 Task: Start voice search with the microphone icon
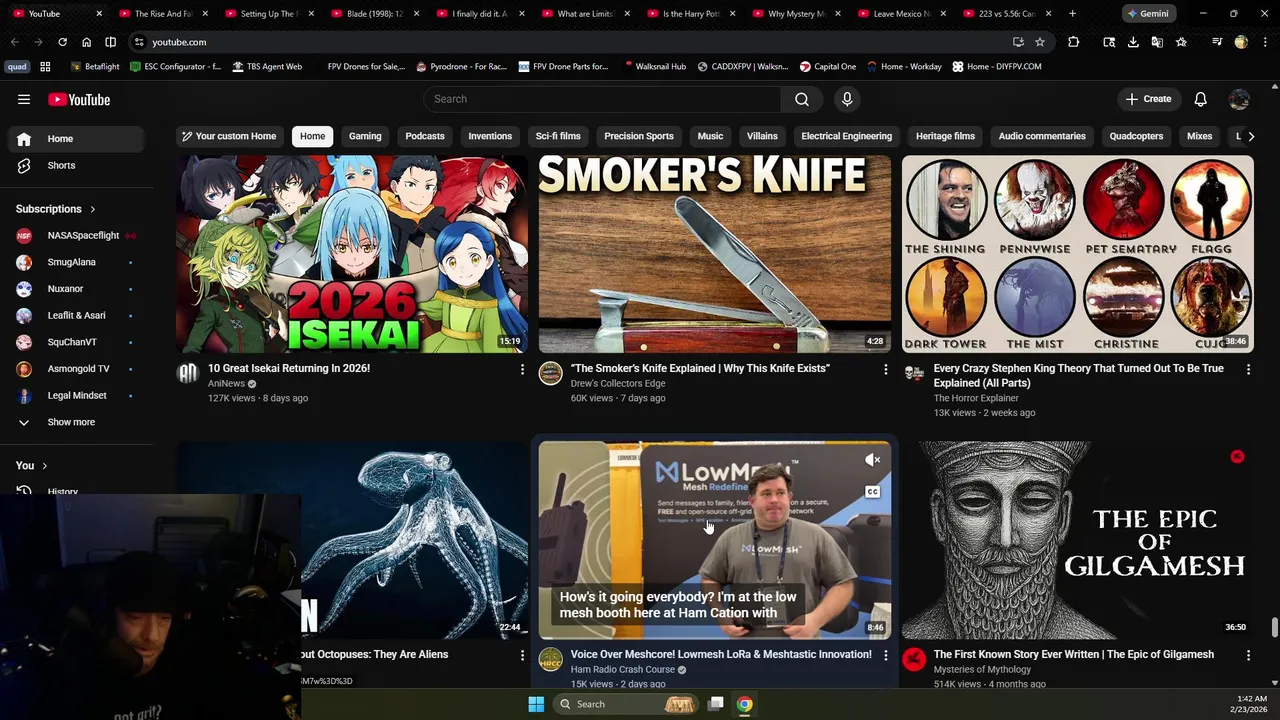[847, 99]
